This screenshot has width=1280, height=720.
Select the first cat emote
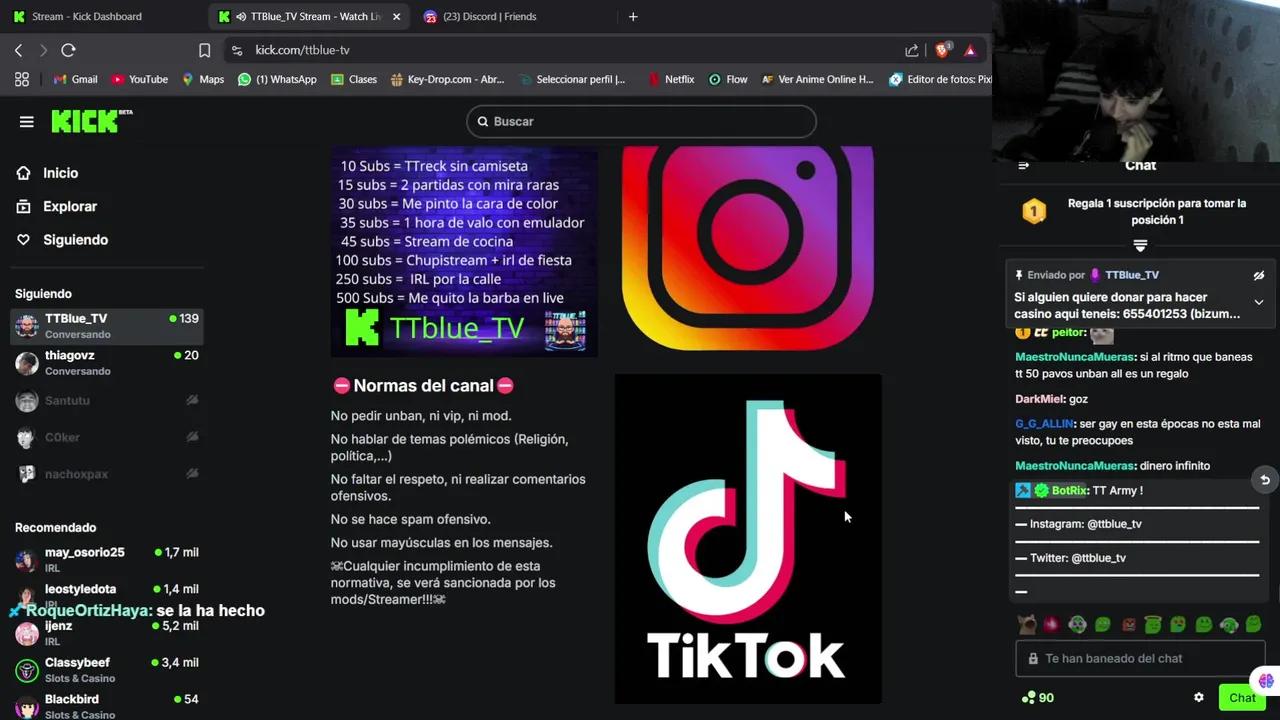[x=1026, y=625]
